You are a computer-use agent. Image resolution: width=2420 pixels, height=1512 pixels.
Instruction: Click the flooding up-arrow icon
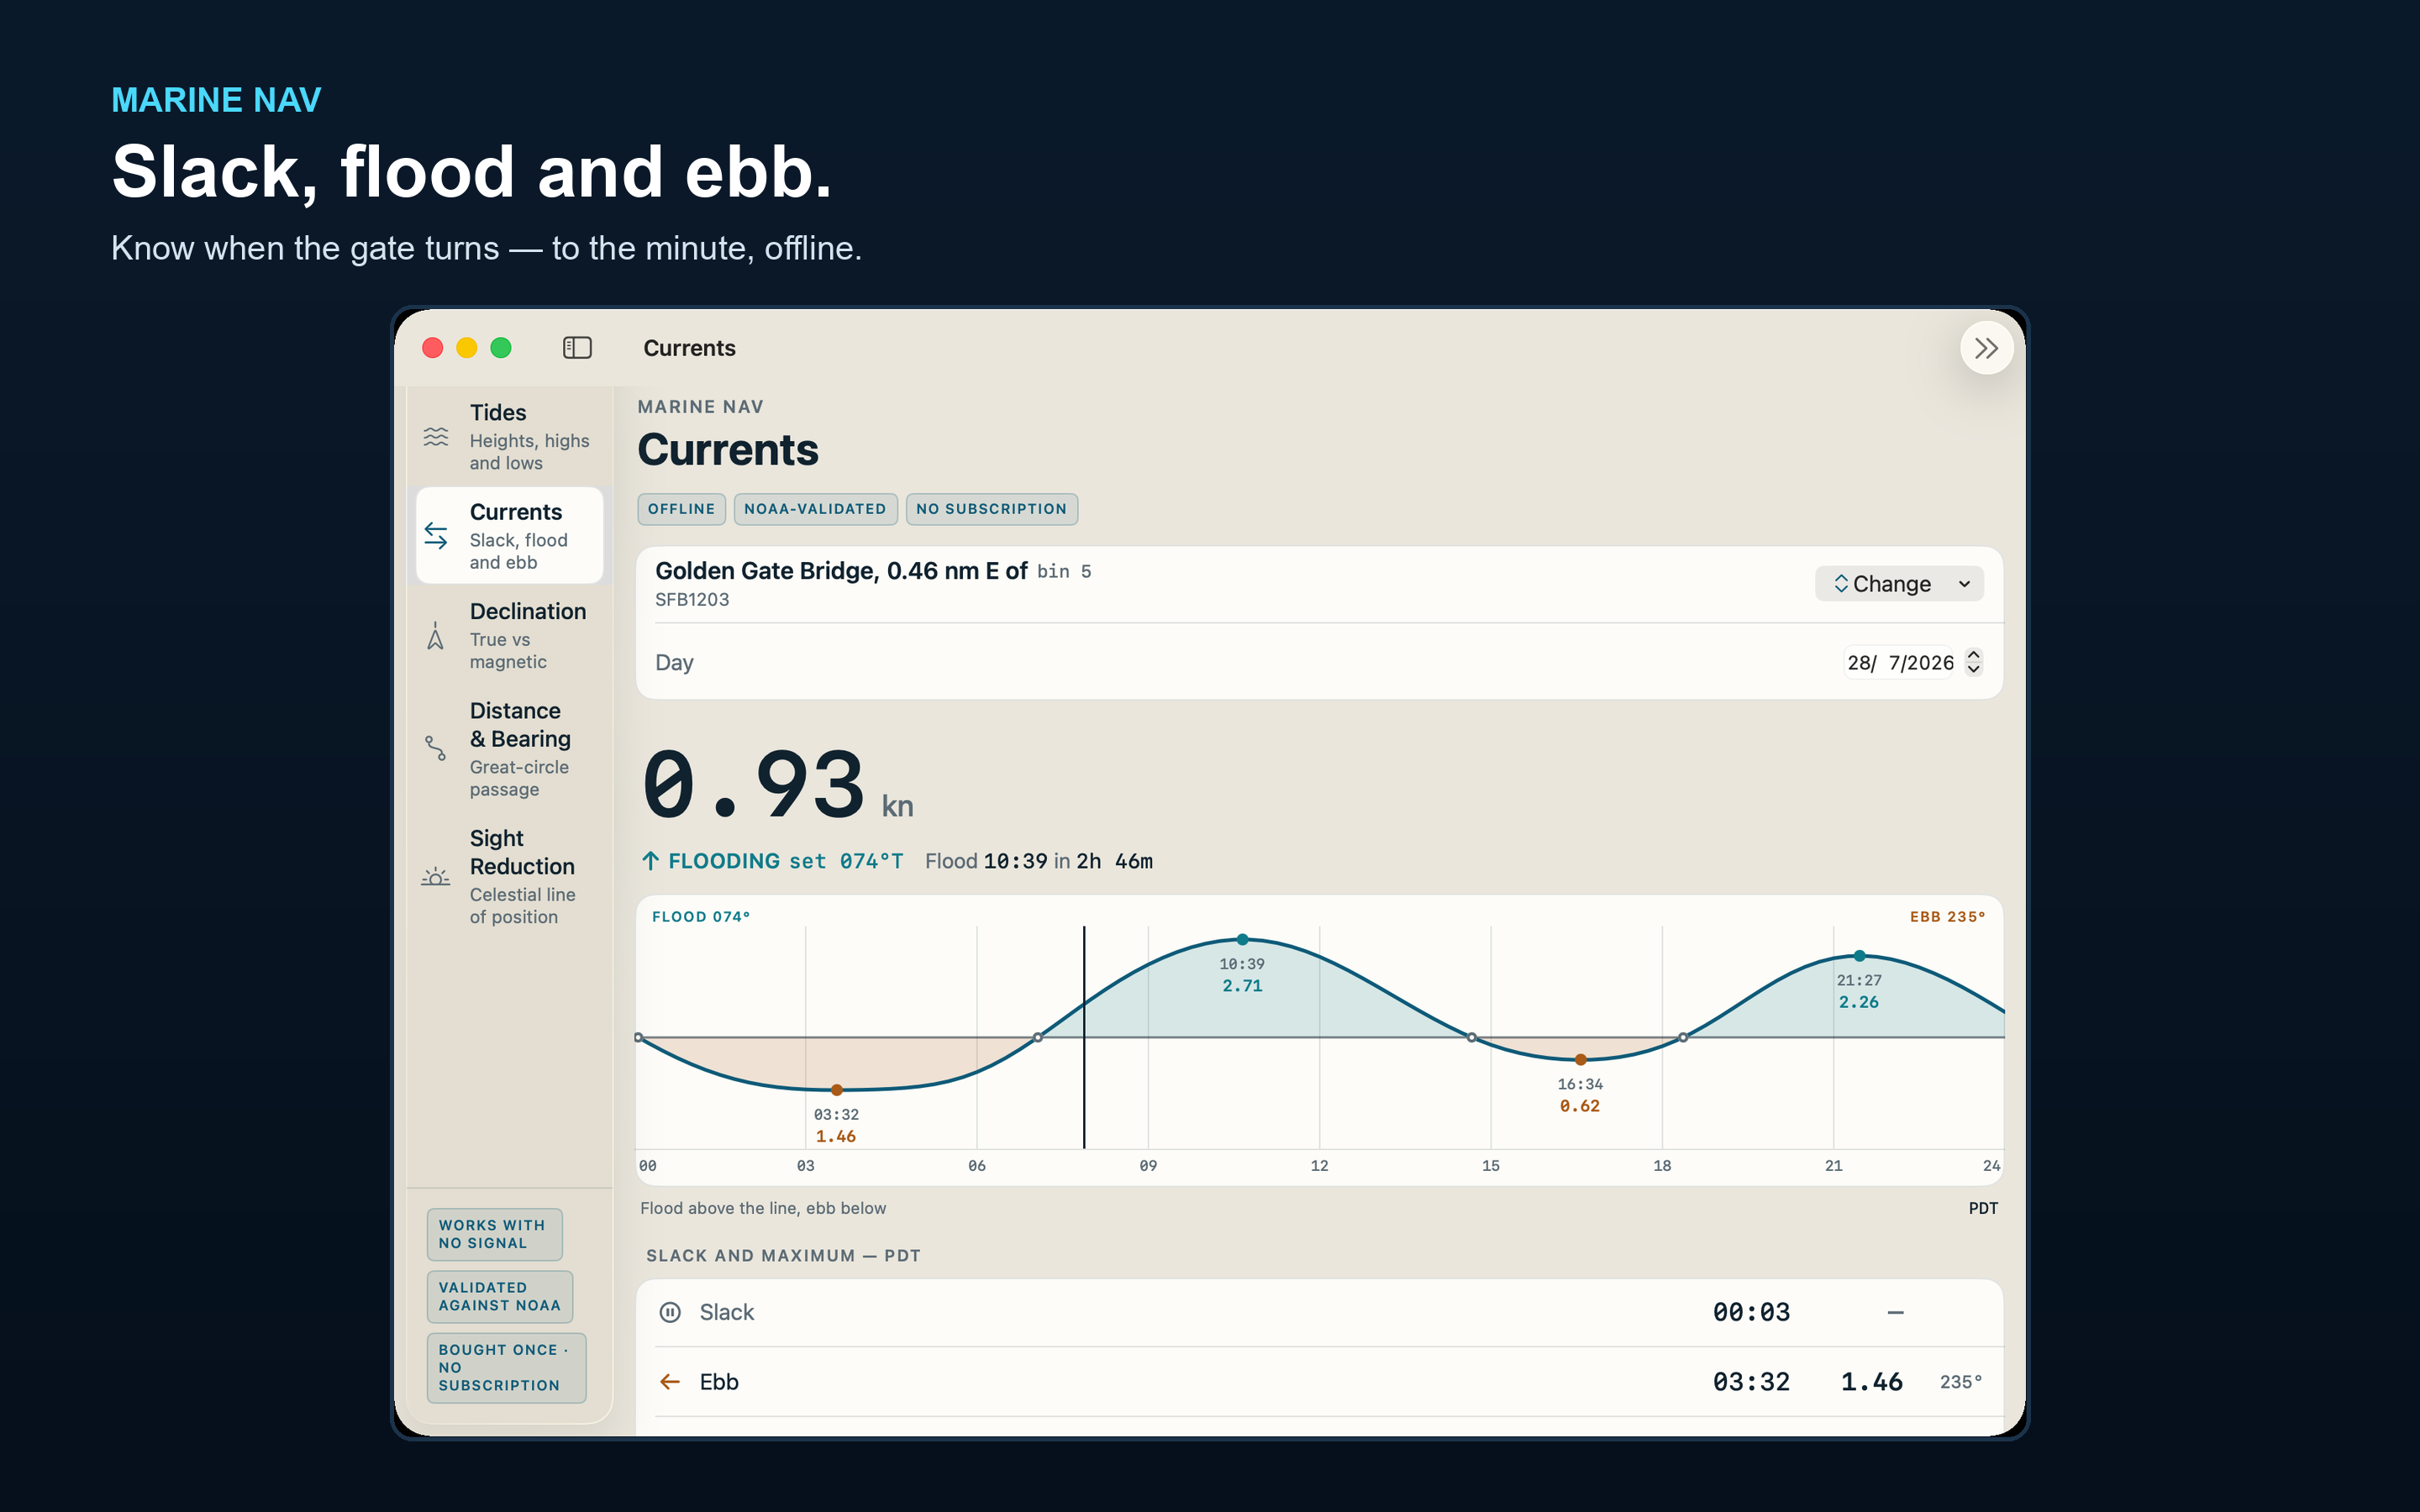651,861
